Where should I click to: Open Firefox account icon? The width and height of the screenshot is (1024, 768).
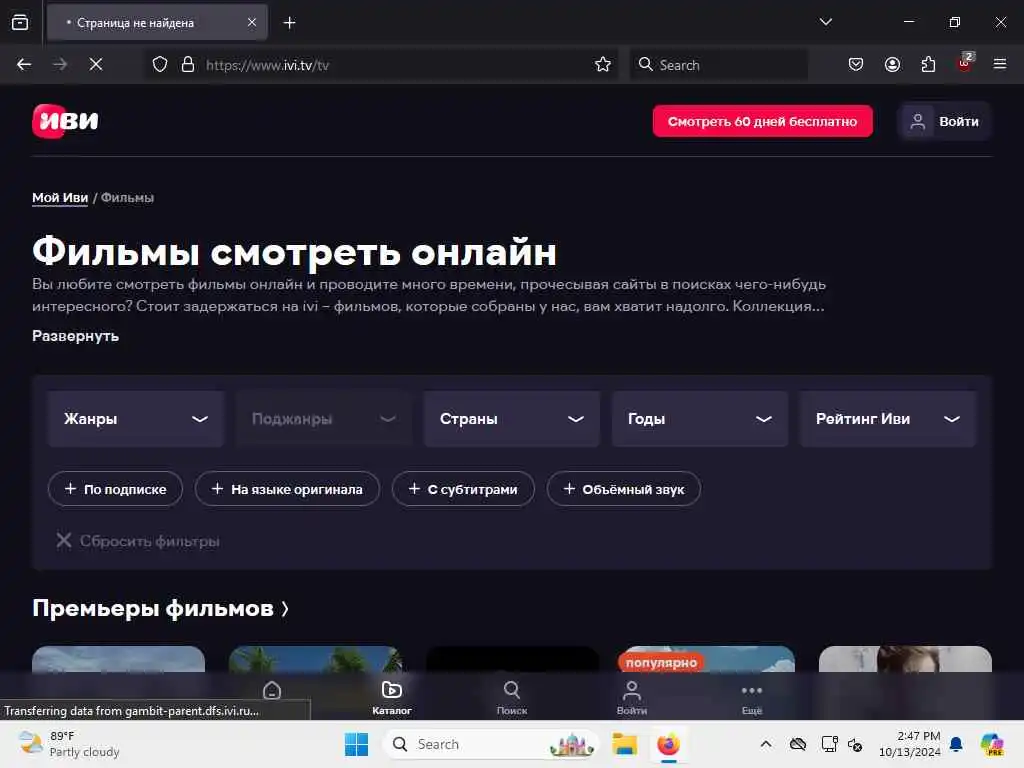[892, 64]
